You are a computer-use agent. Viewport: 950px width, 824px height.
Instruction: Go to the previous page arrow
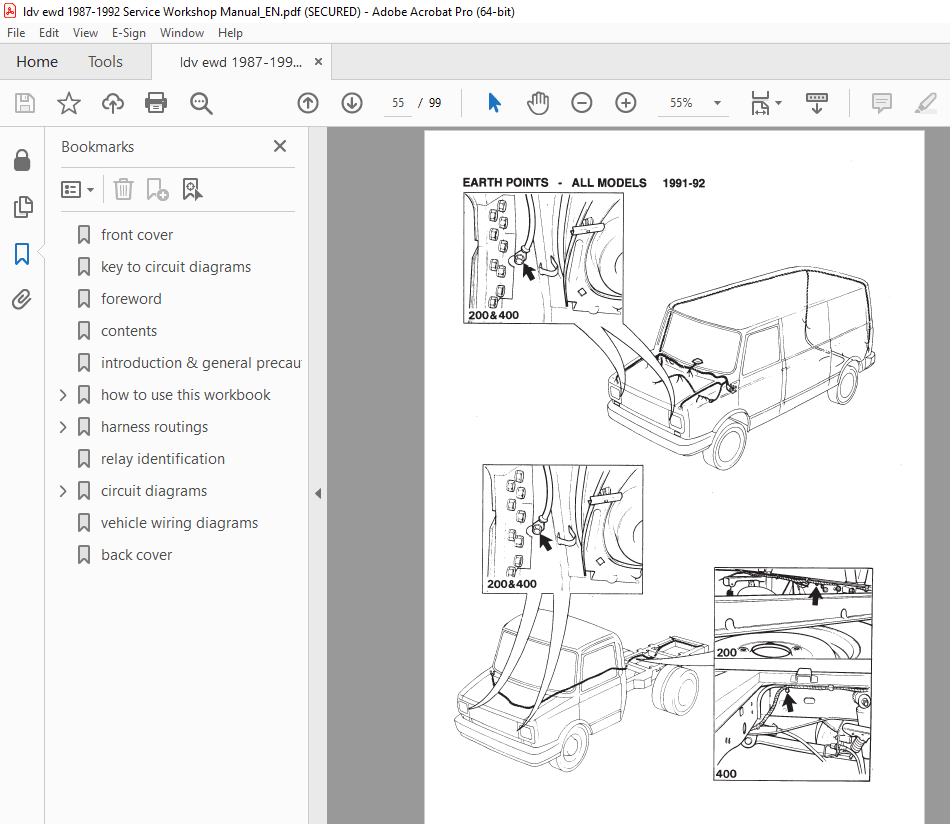(x=308, y=103)
